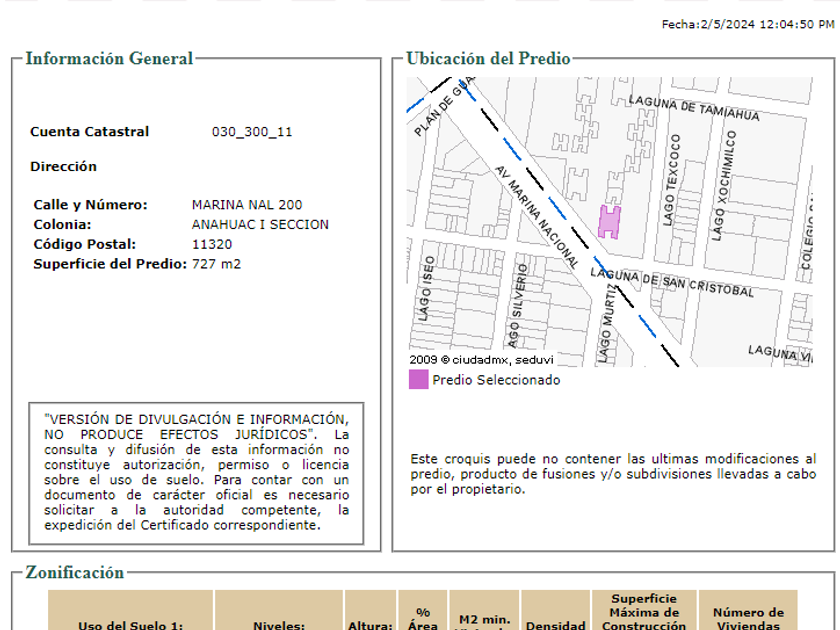Click the Colonia label
This screenshot has height=630, width=840.
pyautogui.click(x=62, y=224)
